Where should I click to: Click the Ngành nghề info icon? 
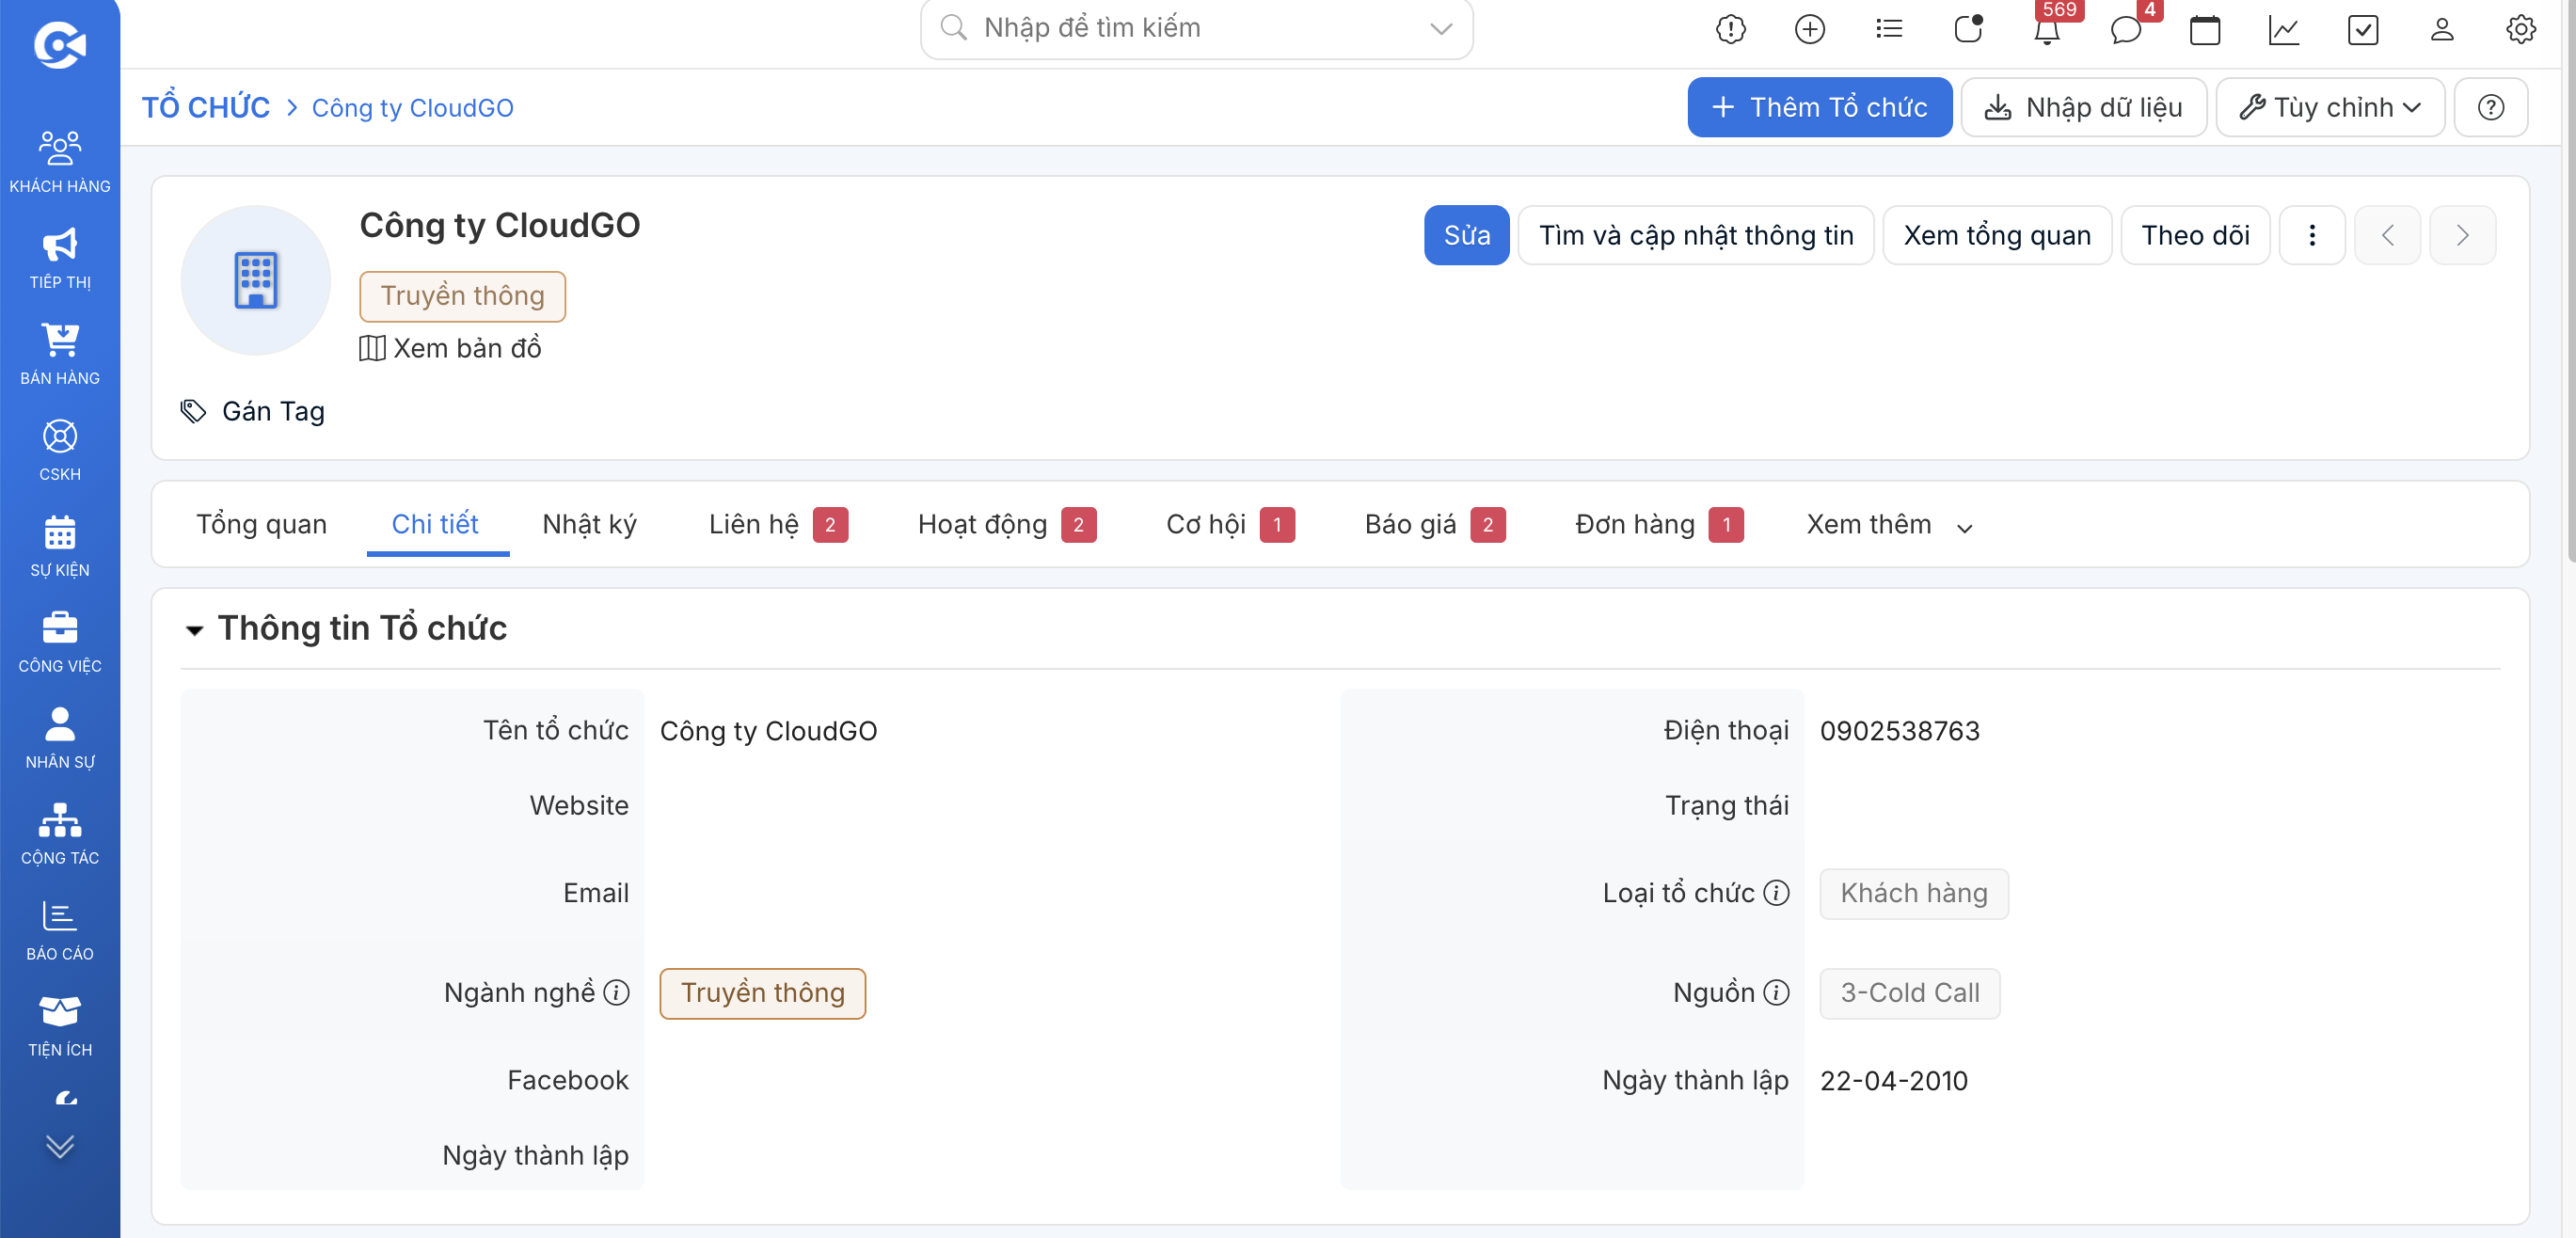(x=617, y=992)
